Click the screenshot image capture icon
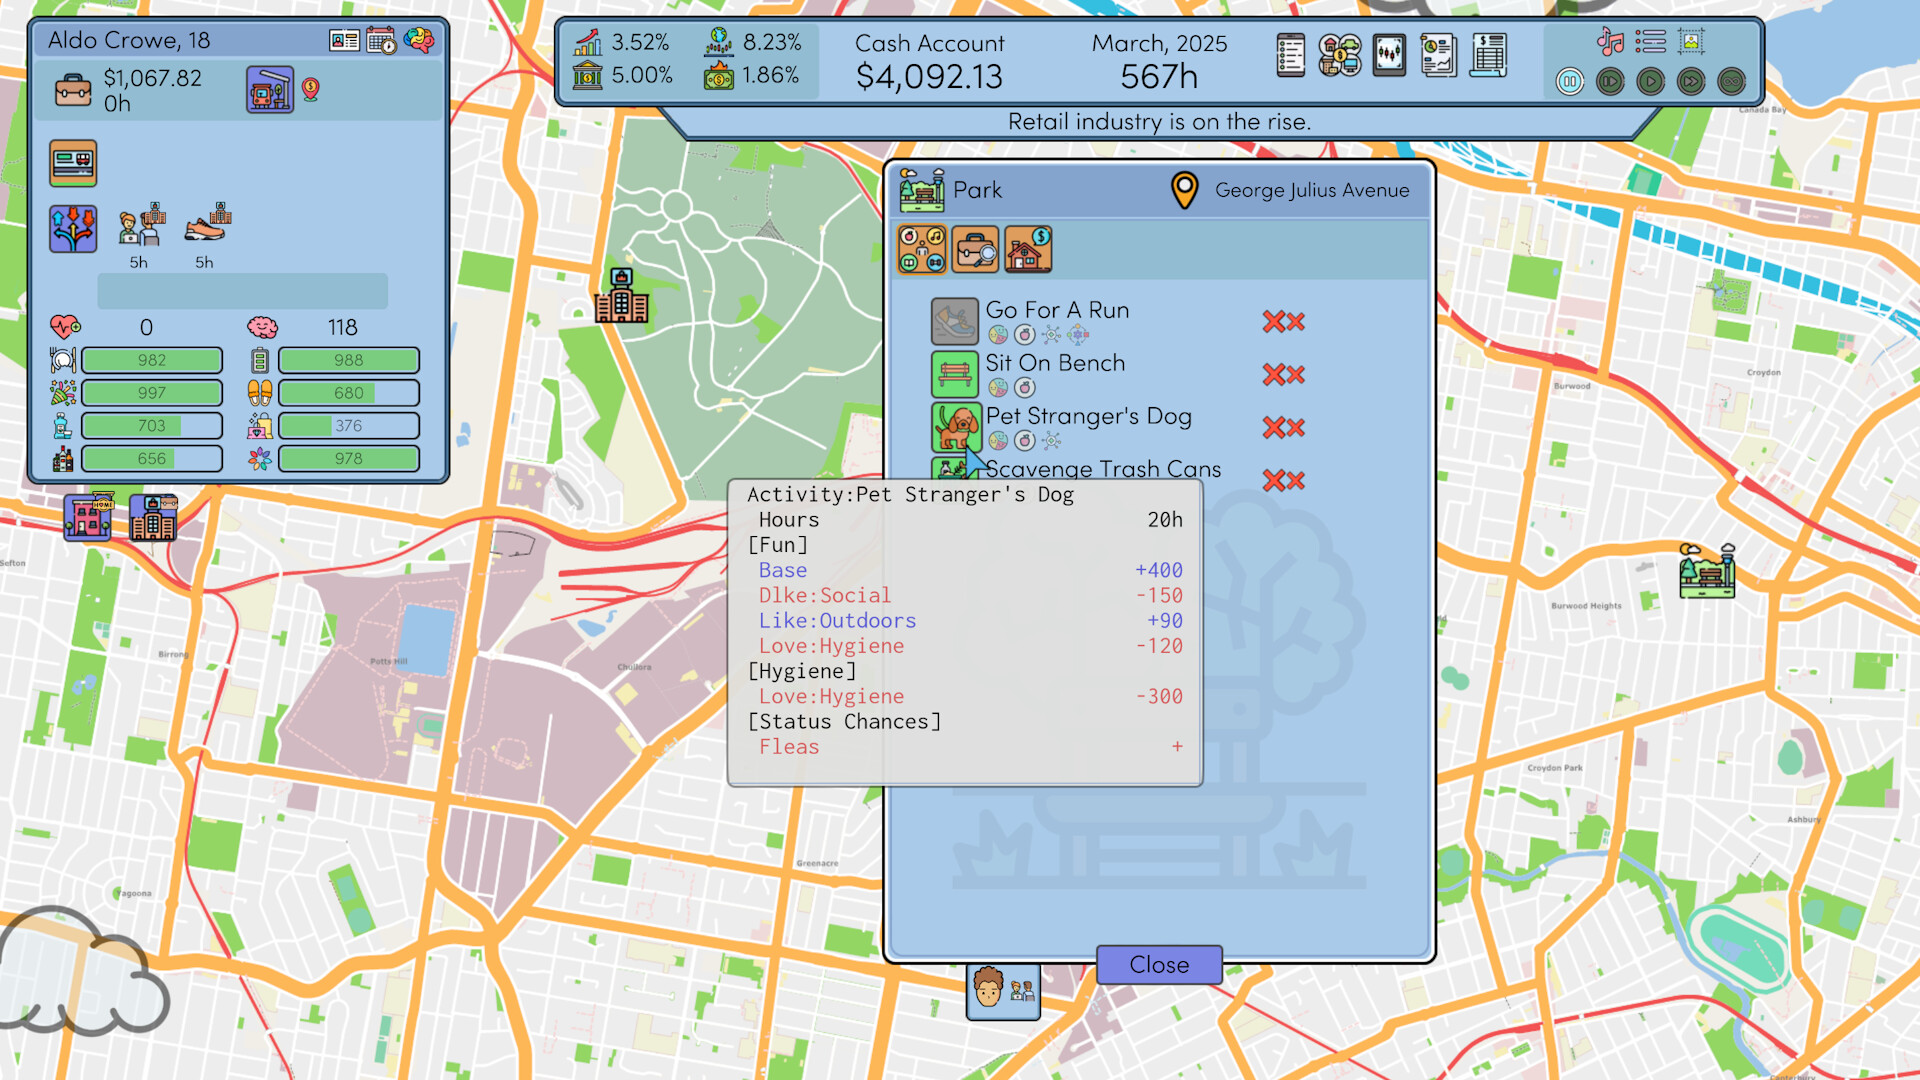1920x1080 pixels. (x=1691, y=41)
